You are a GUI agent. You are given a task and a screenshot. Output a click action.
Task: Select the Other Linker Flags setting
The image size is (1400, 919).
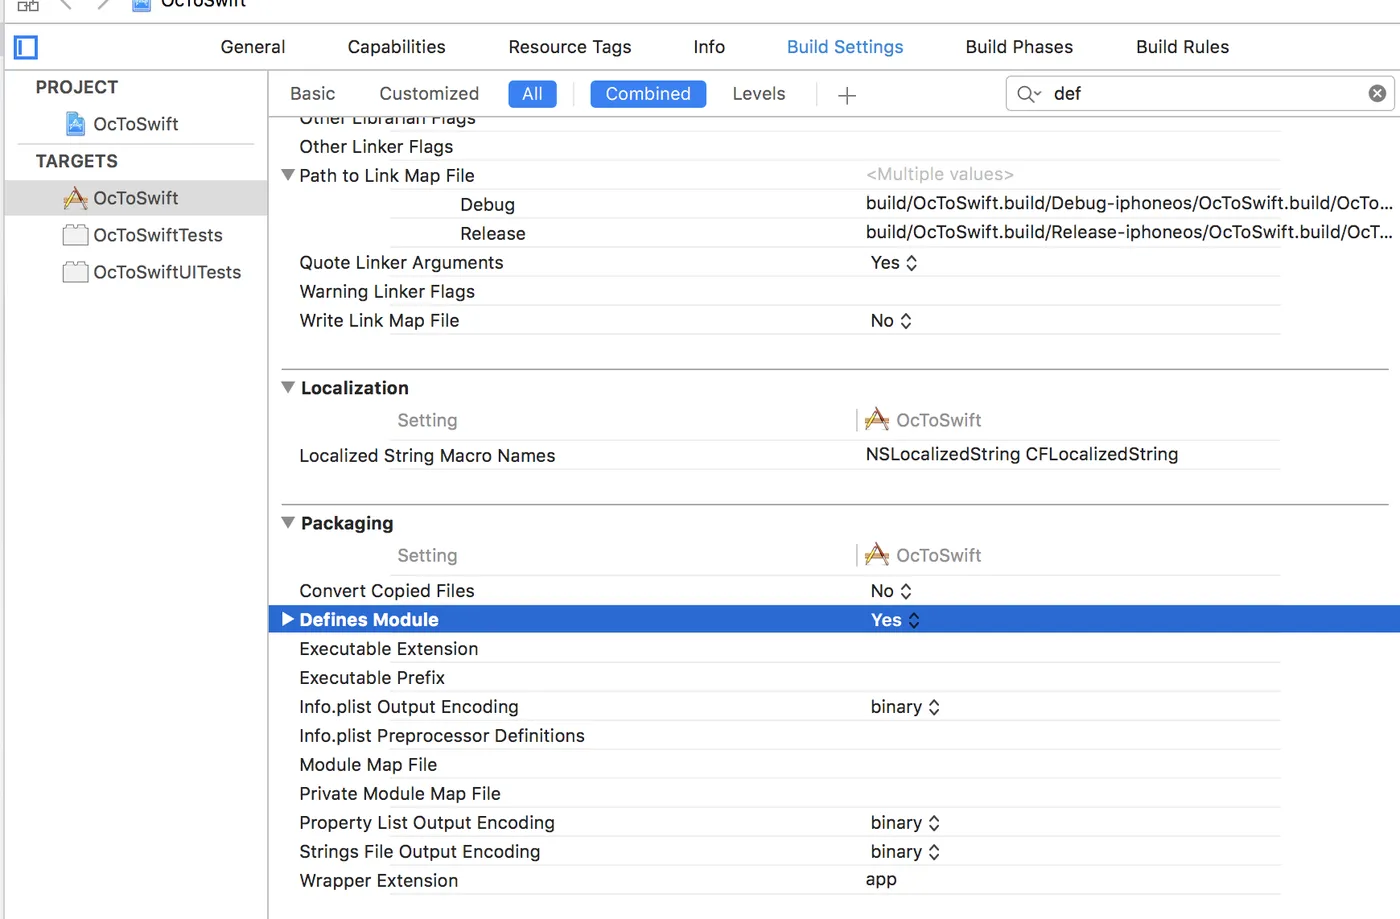click(x=376, y=147)
